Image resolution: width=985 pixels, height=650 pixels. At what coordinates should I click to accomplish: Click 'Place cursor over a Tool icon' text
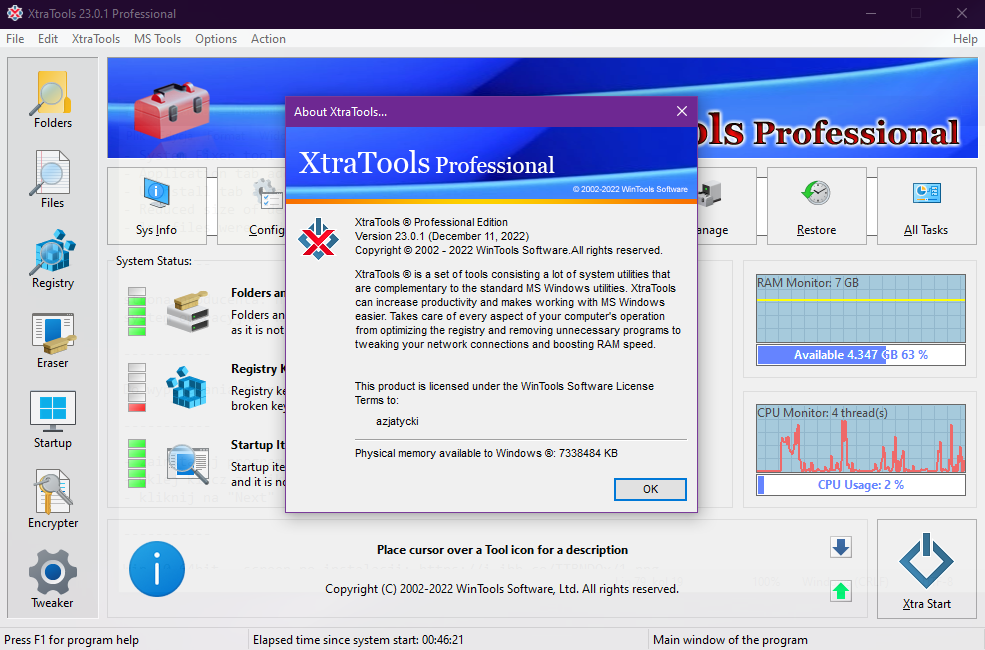(x=502, y=550)
